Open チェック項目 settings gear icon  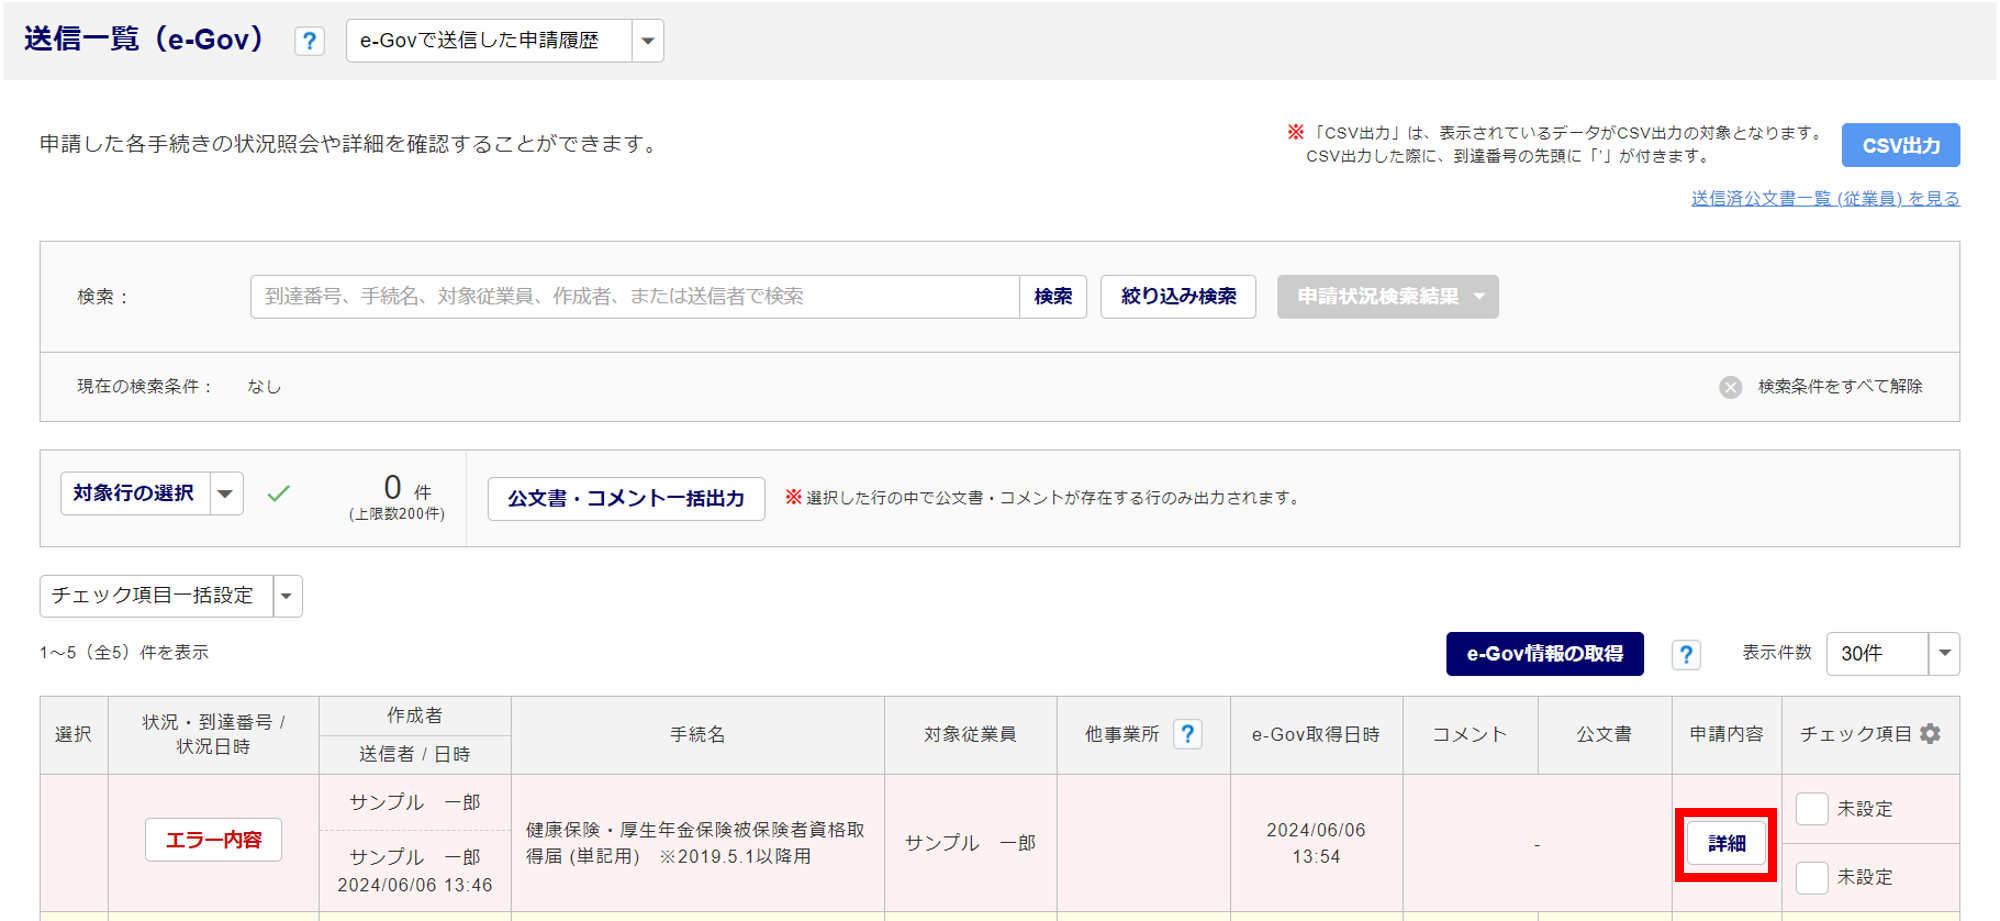[1931, 734]
